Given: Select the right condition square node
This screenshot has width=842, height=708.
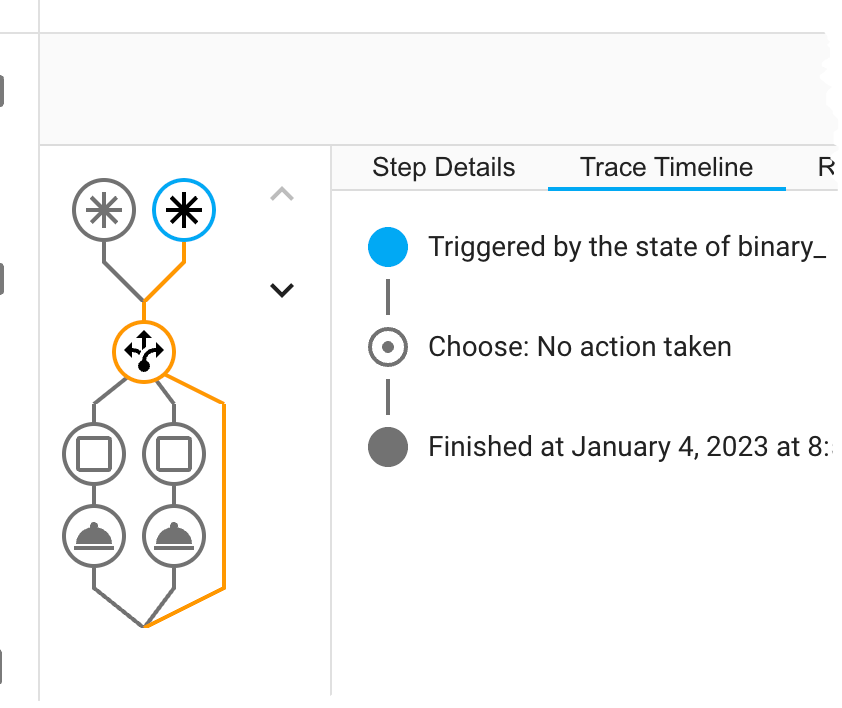Looking at the screenshot, I should tap(174, 453).
